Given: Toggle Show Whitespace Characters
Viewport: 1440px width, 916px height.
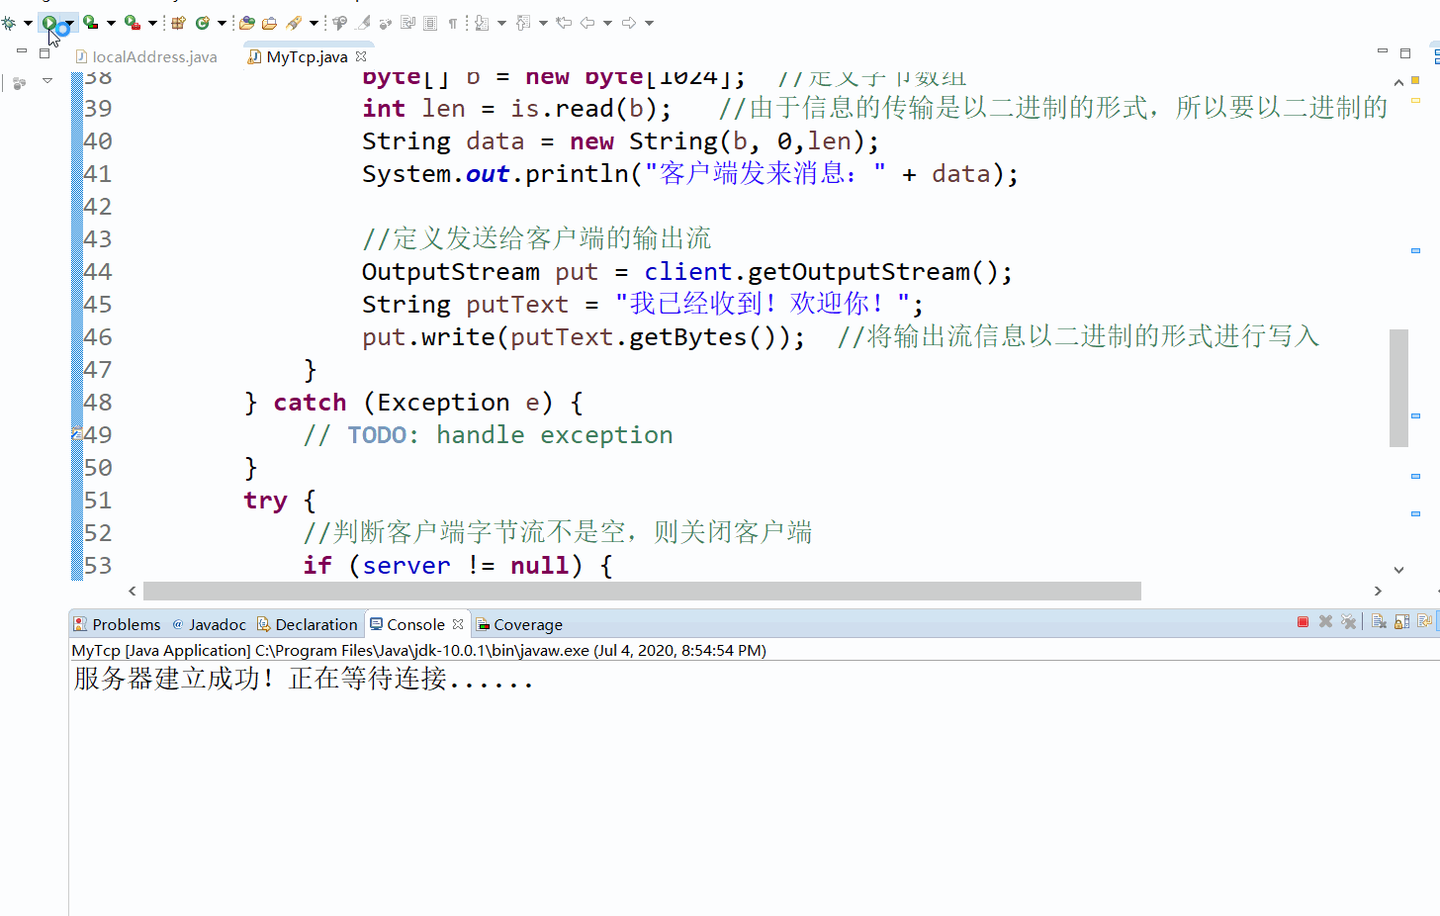Looking at the screenshot, I should [452, 22].
